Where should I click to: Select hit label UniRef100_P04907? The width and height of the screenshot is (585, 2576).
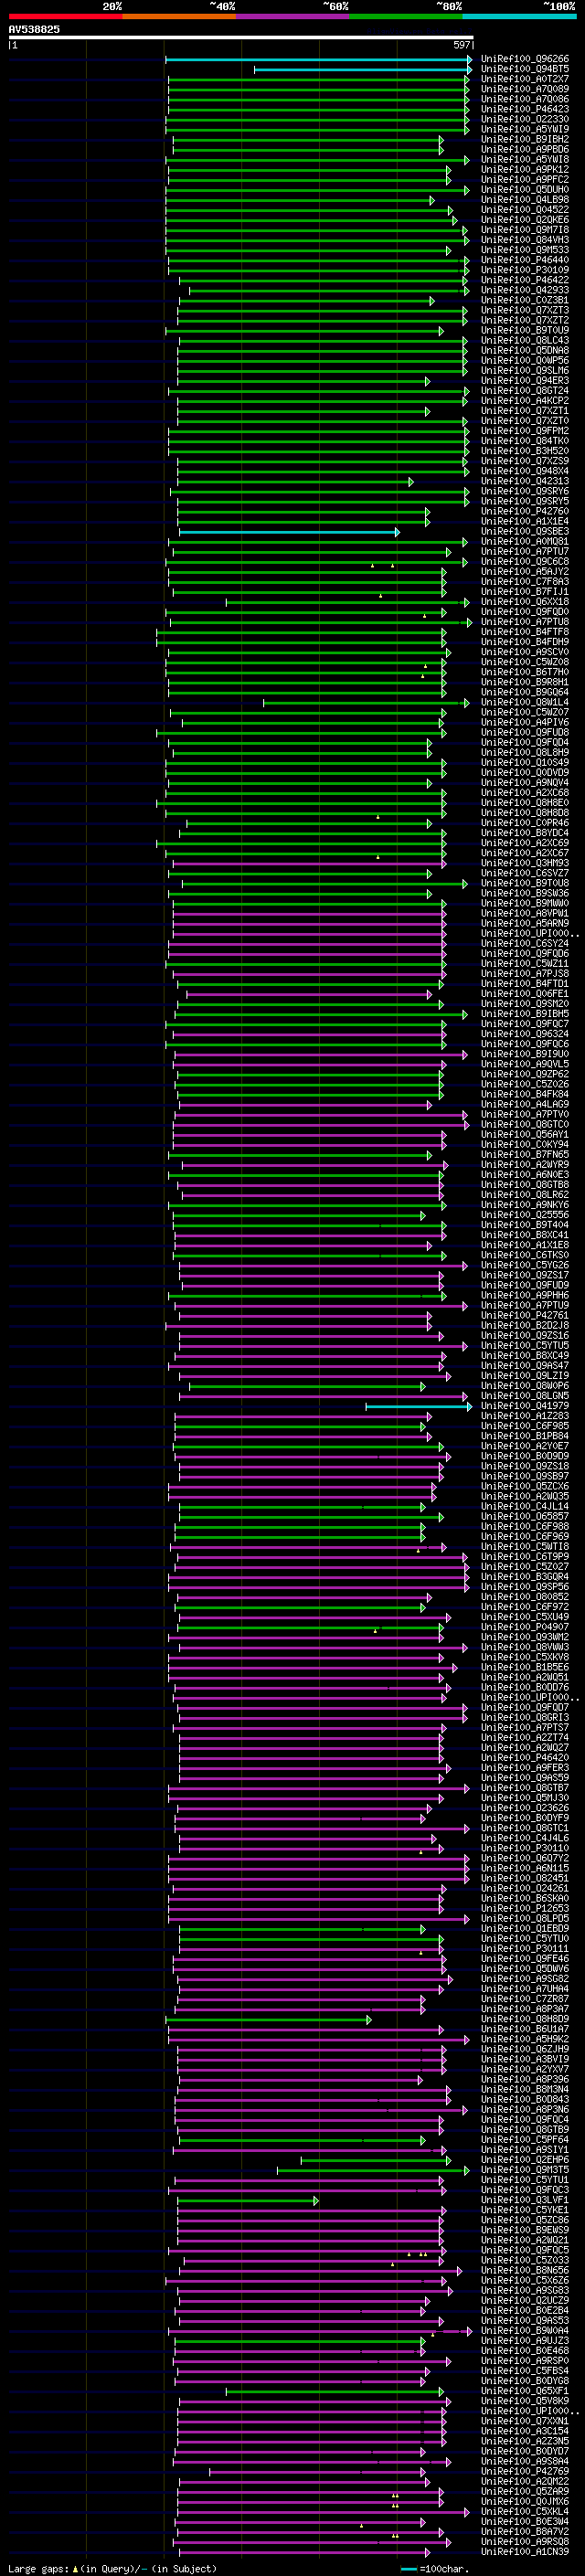525,1627
